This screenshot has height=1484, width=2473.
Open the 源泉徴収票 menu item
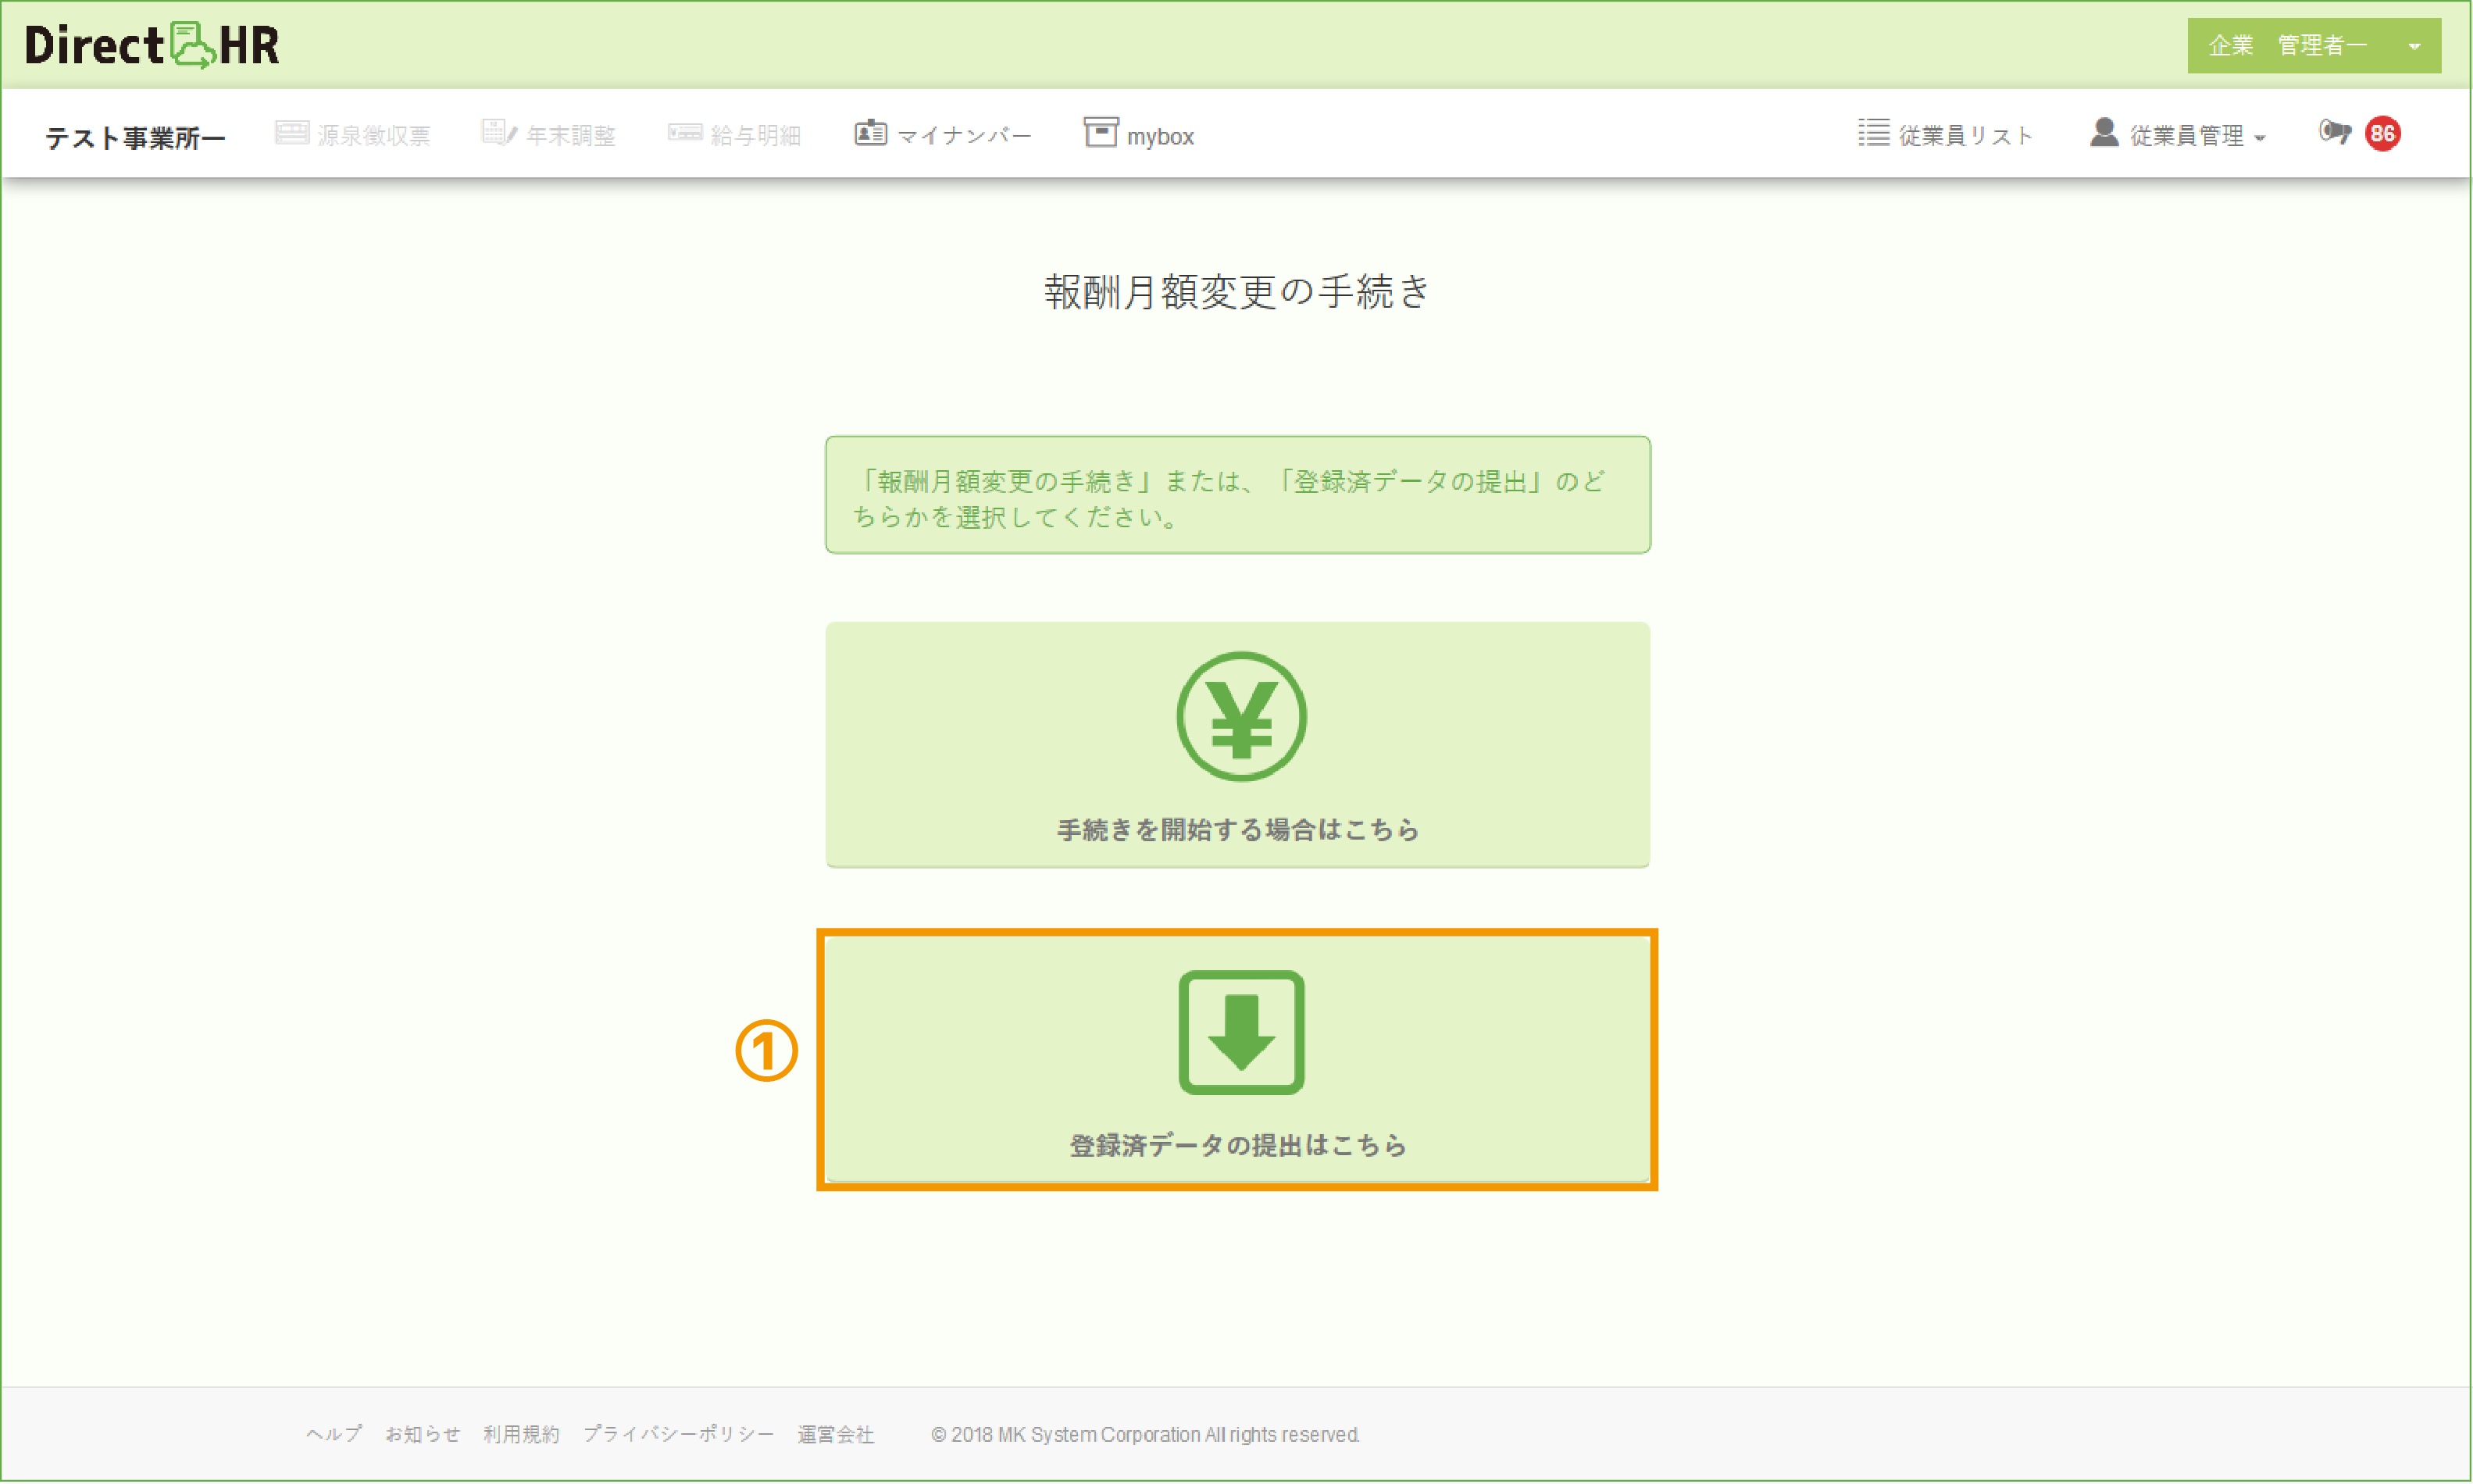[x=353, y=135]
